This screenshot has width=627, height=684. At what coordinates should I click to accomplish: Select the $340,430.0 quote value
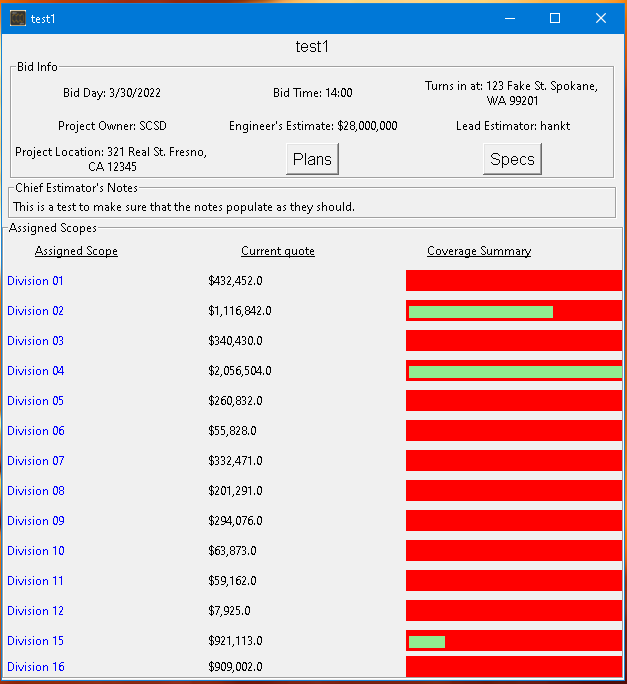point(236,341)
